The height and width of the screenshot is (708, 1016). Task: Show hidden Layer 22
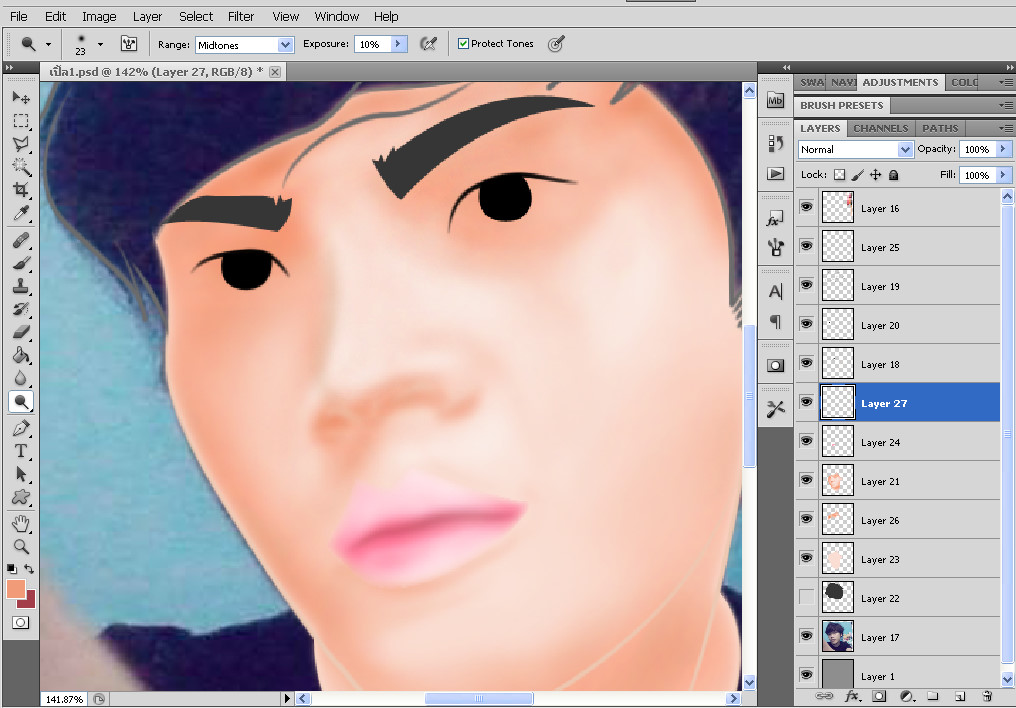pyautogui.click(x=806, y=597)
